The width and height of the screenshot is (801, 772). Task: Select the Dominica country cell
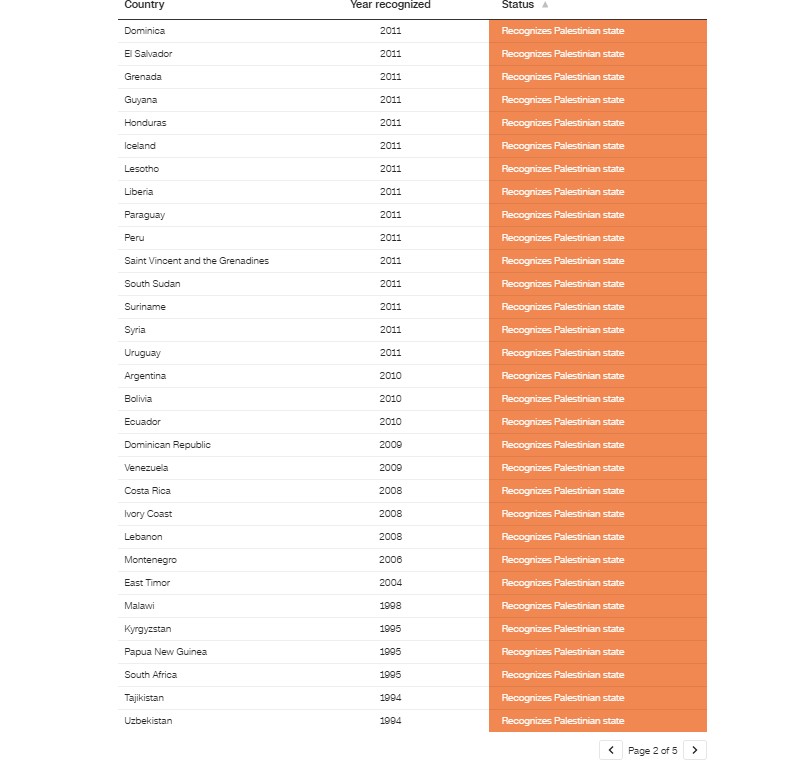144,31
